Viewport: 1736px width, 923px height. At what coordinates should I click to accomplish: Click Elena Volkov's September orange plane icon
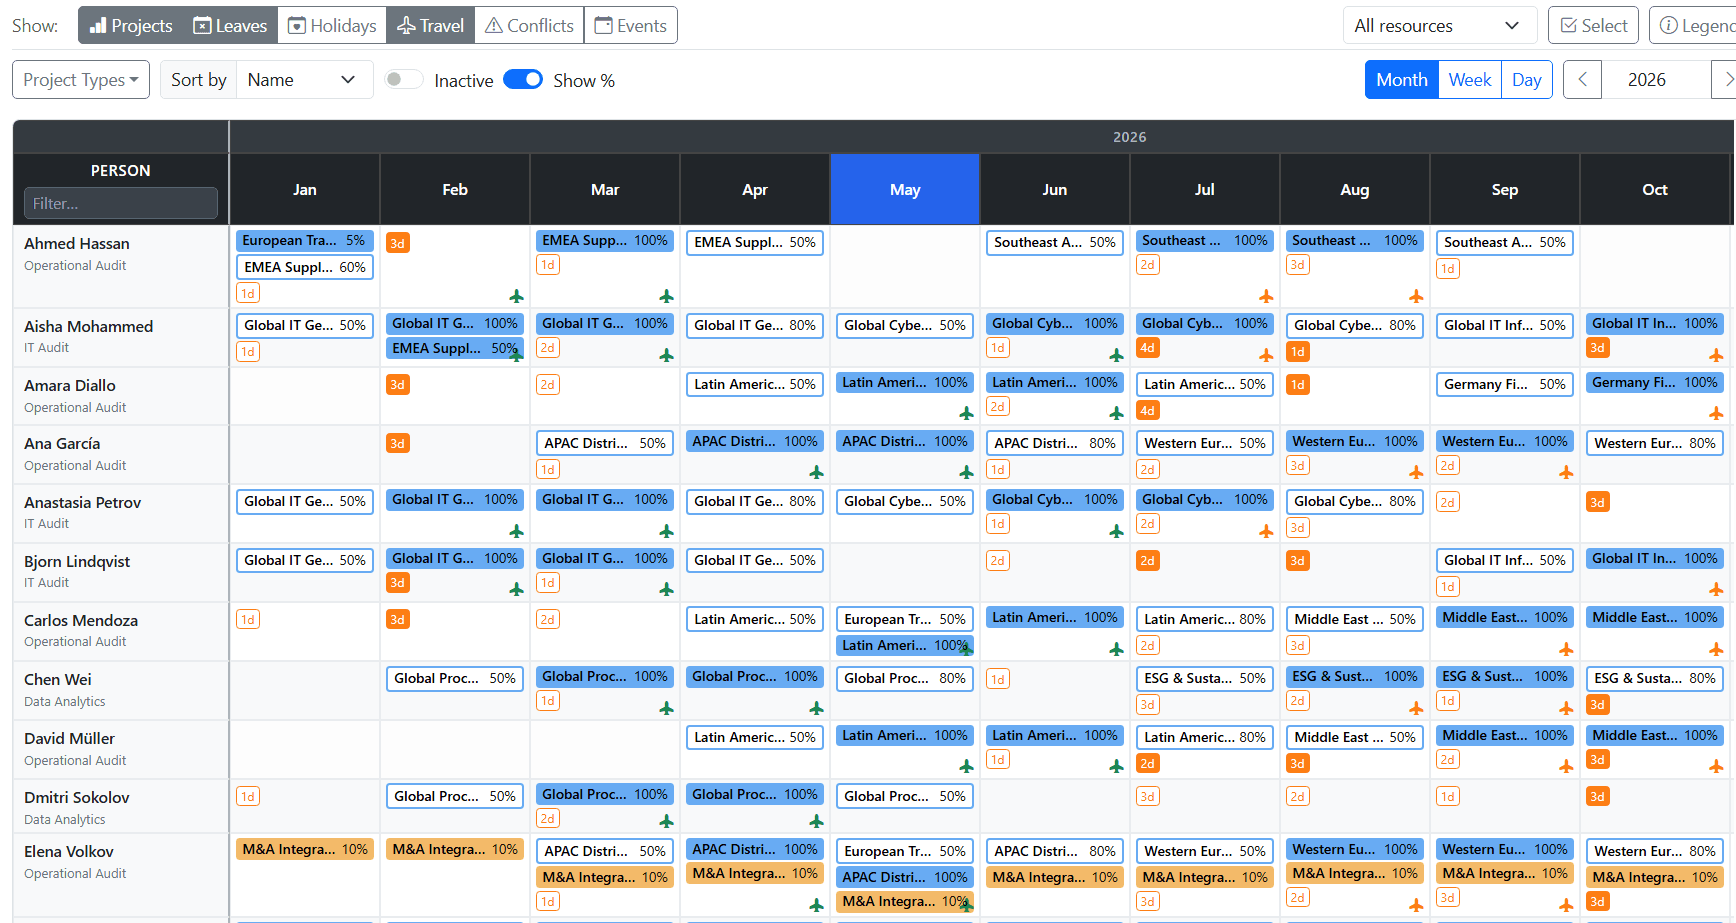1566,905
